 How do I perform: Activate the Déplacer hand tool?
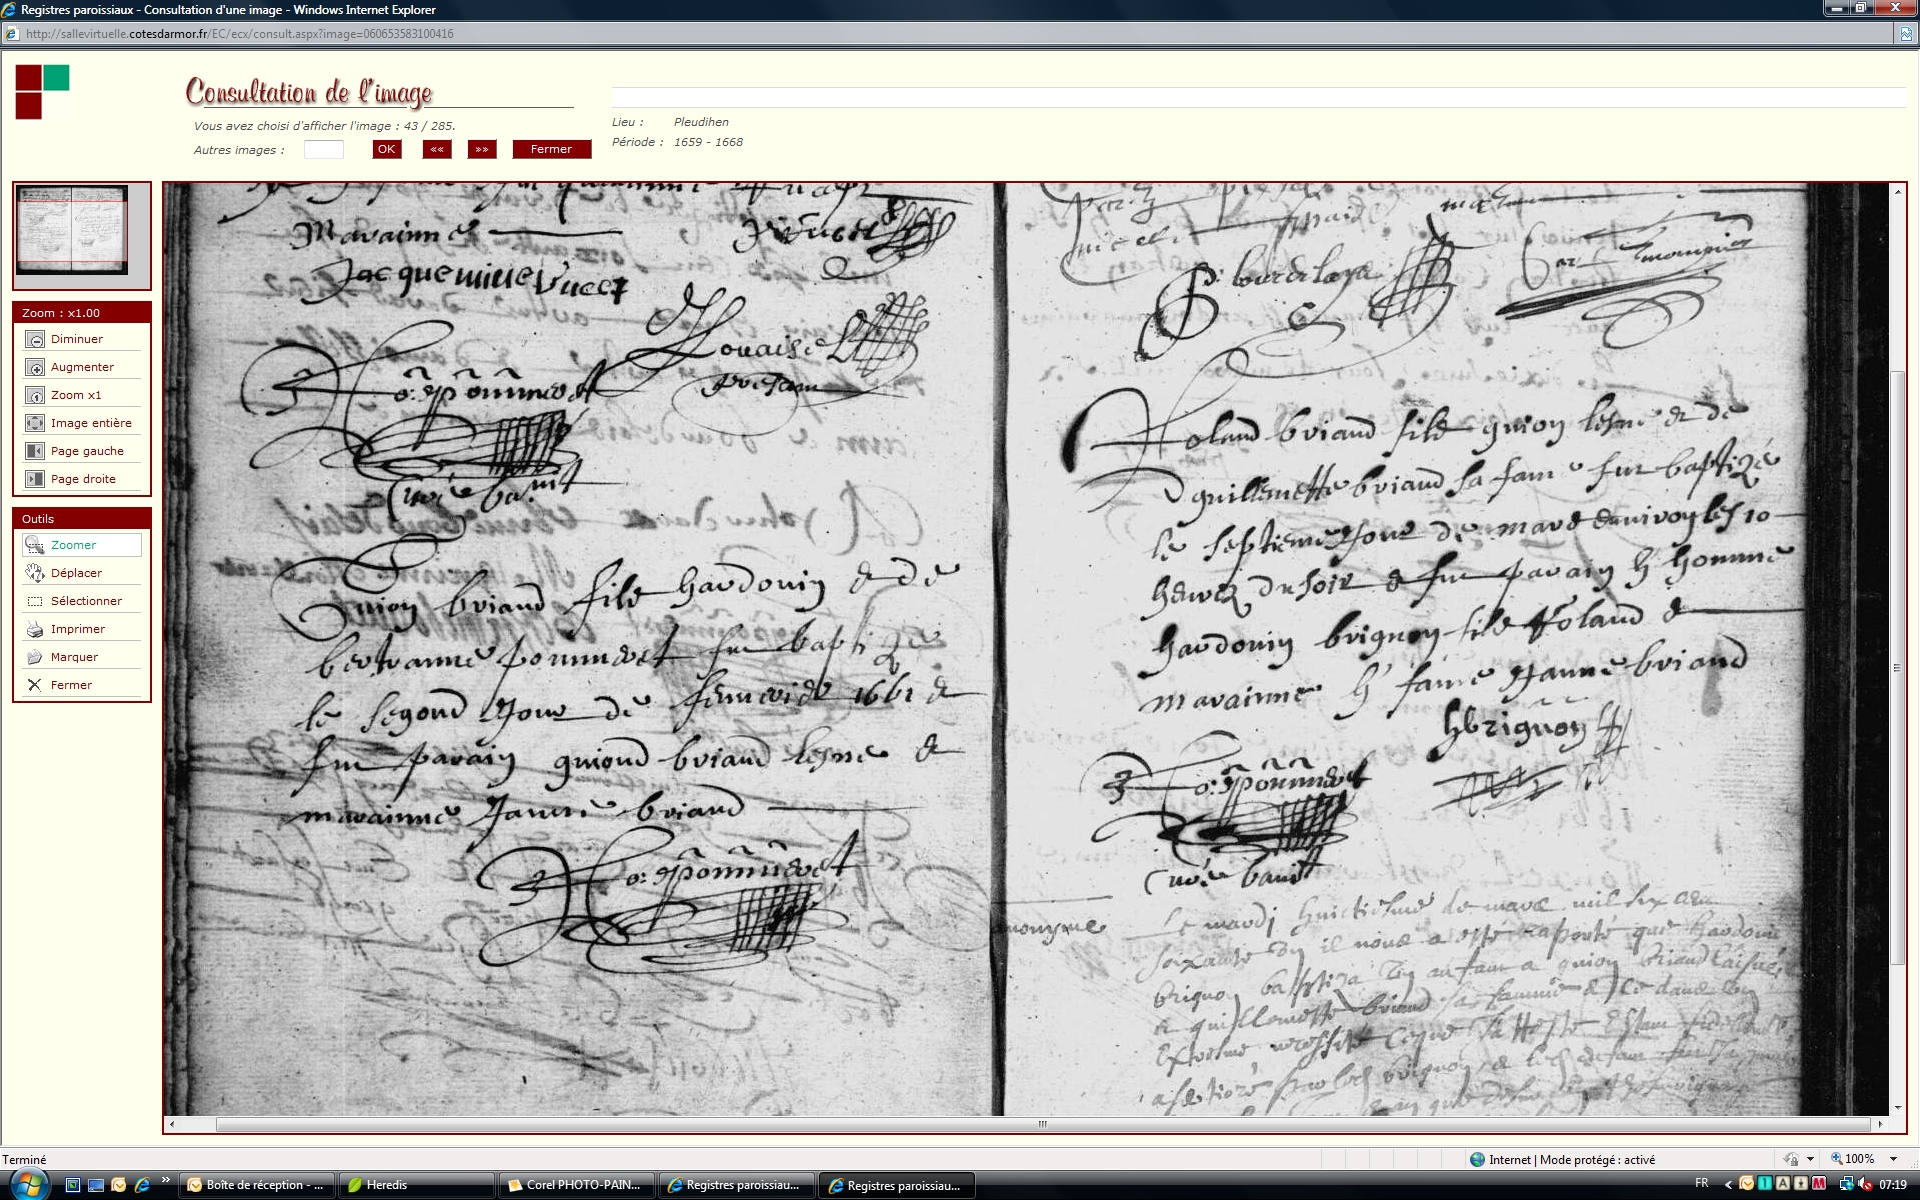(35, 573)
